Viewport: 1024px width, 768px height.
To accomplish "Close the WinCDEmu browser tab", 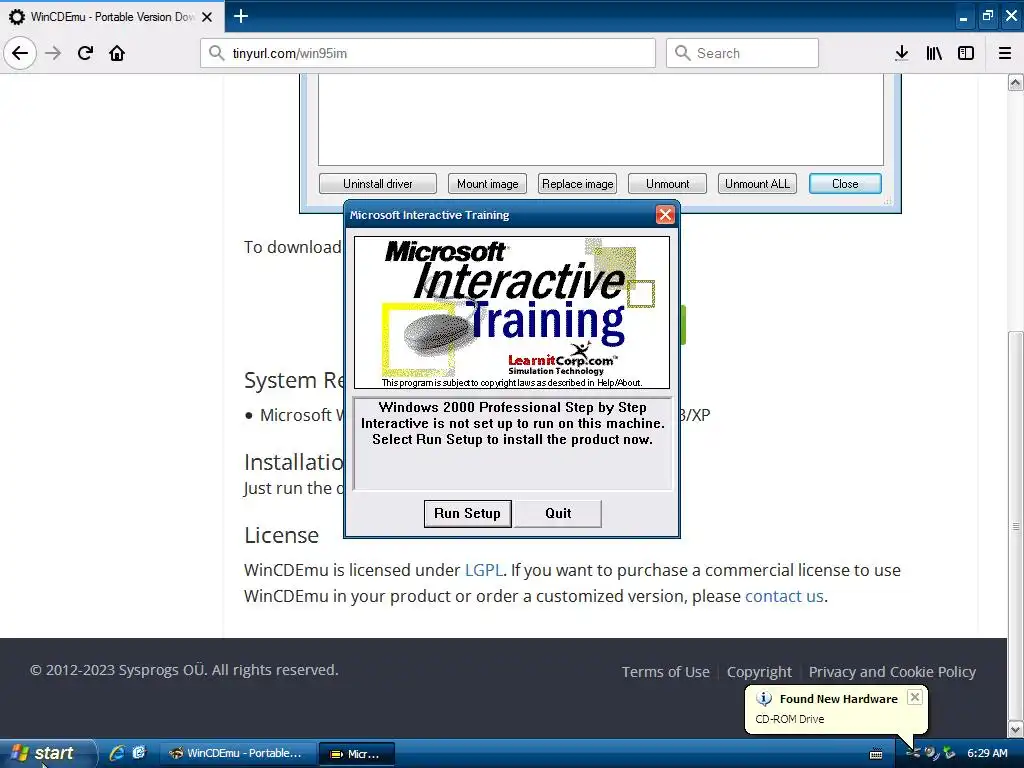I will [x=207, y=17].
